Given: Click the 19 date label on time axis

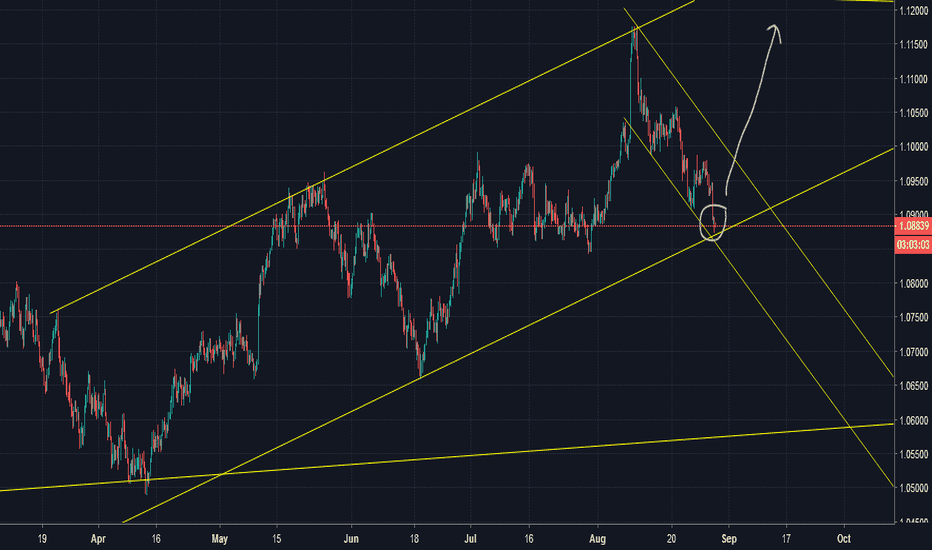Looking at the screenshot, I should pos(42,539).
